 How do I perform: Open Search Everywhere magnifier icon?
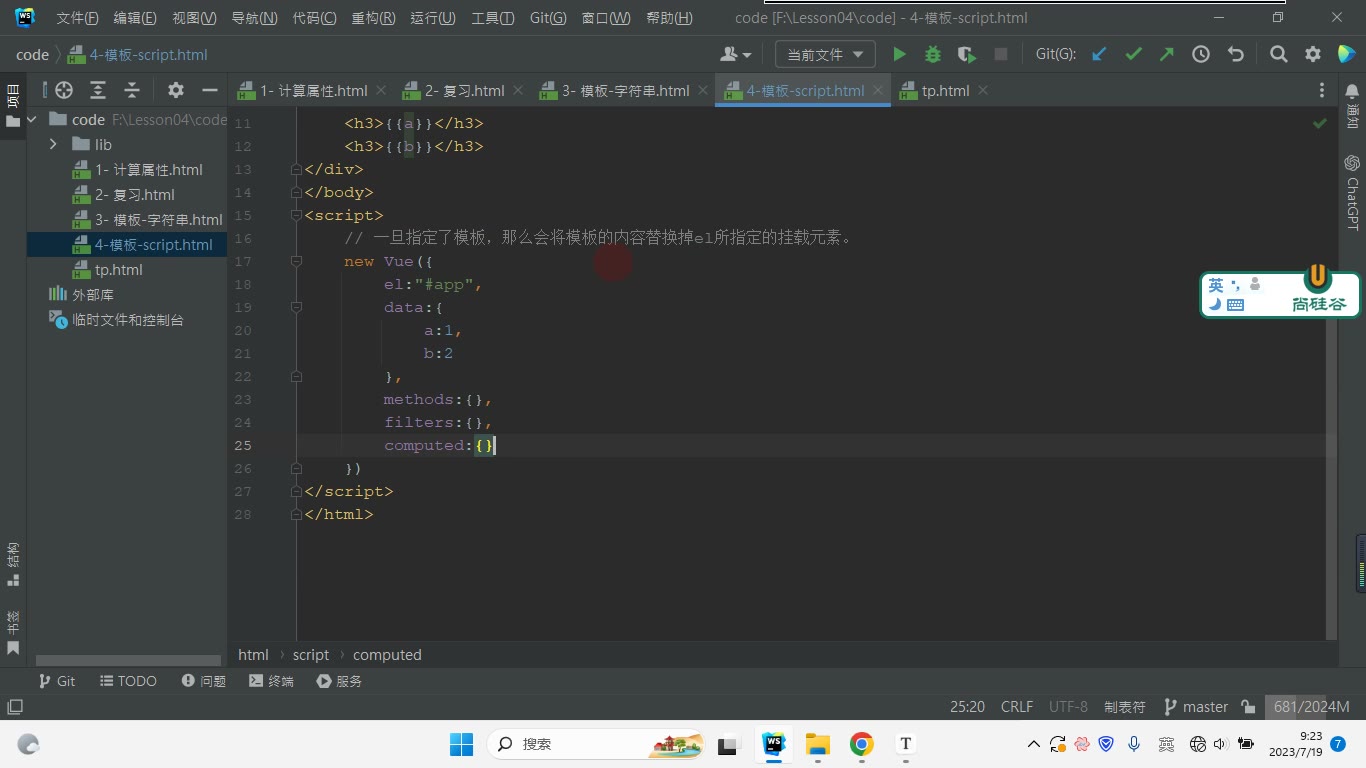coord(1278,55)
